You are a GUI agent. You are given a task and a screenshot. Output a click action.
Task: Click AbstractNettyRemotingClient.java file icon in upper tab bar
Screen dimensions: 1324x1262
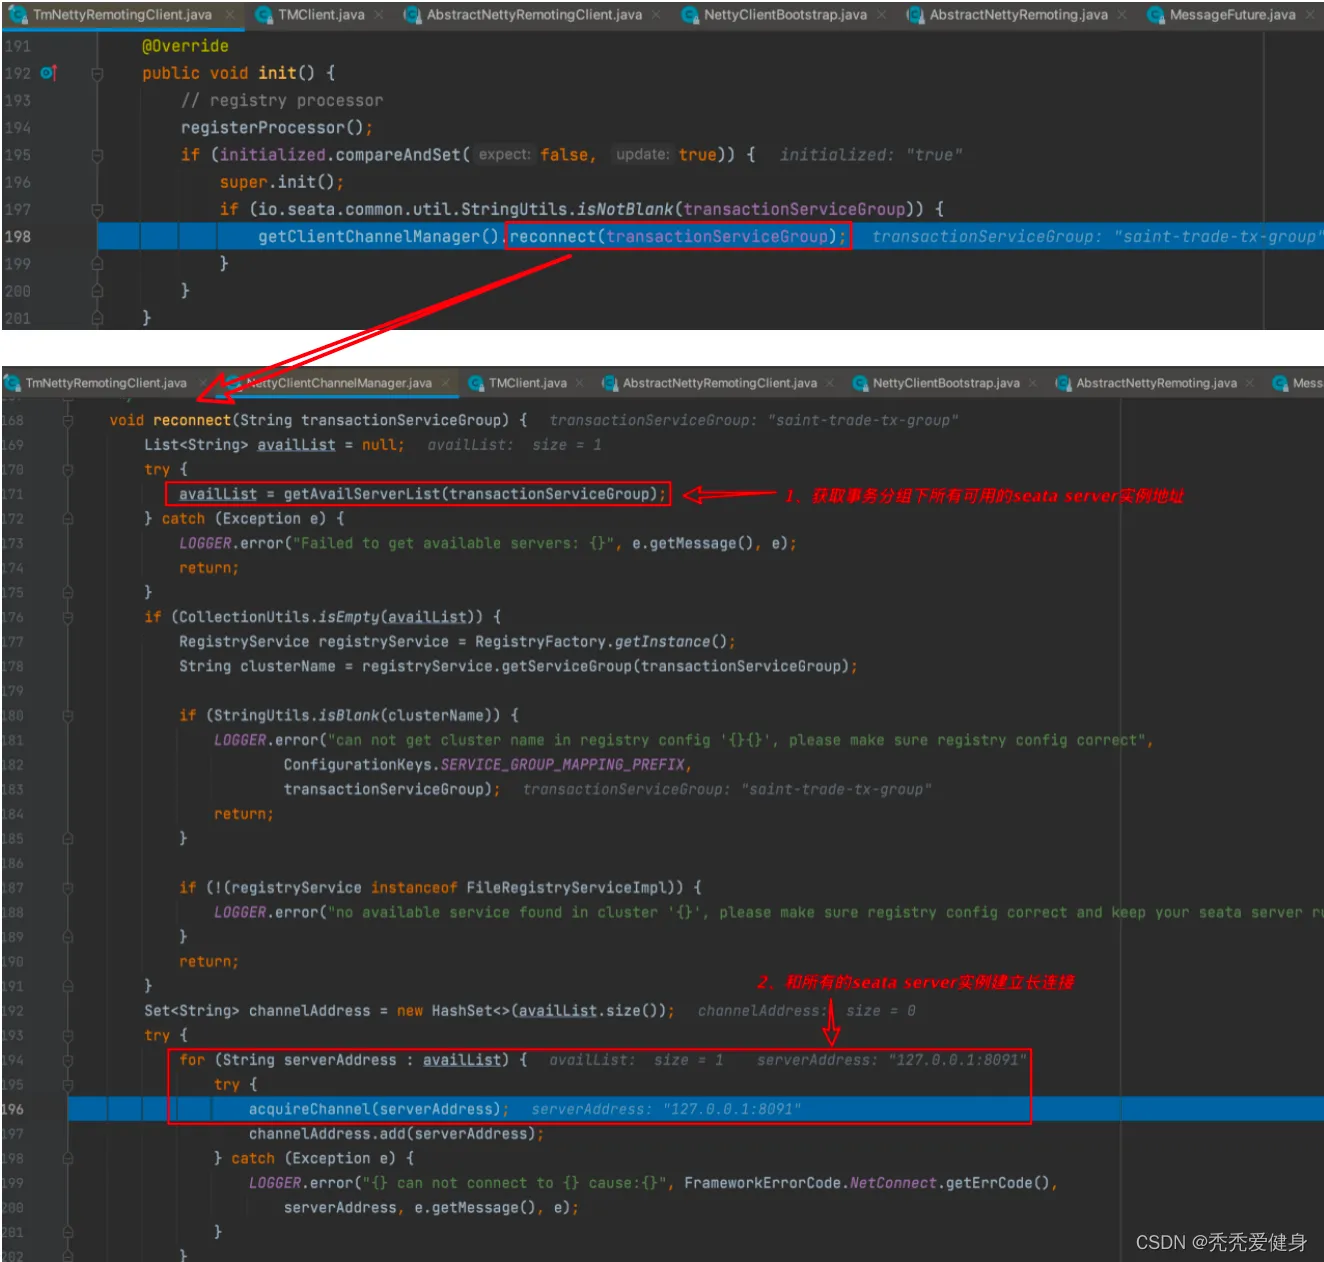click(412, 15)
